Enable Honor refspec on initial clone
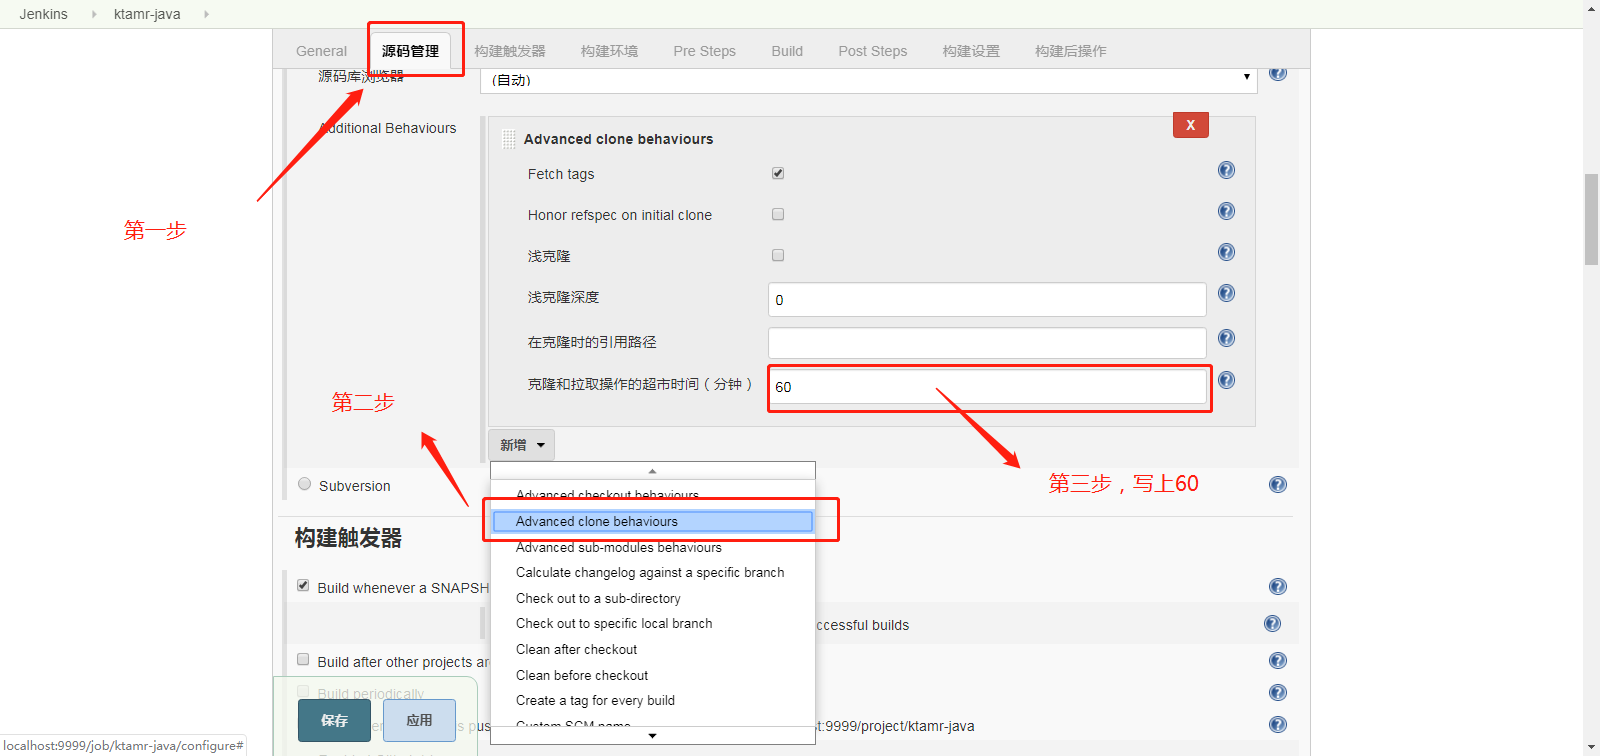The width and height of the screenshot is (1600, 756). click(x=778, y=214)
